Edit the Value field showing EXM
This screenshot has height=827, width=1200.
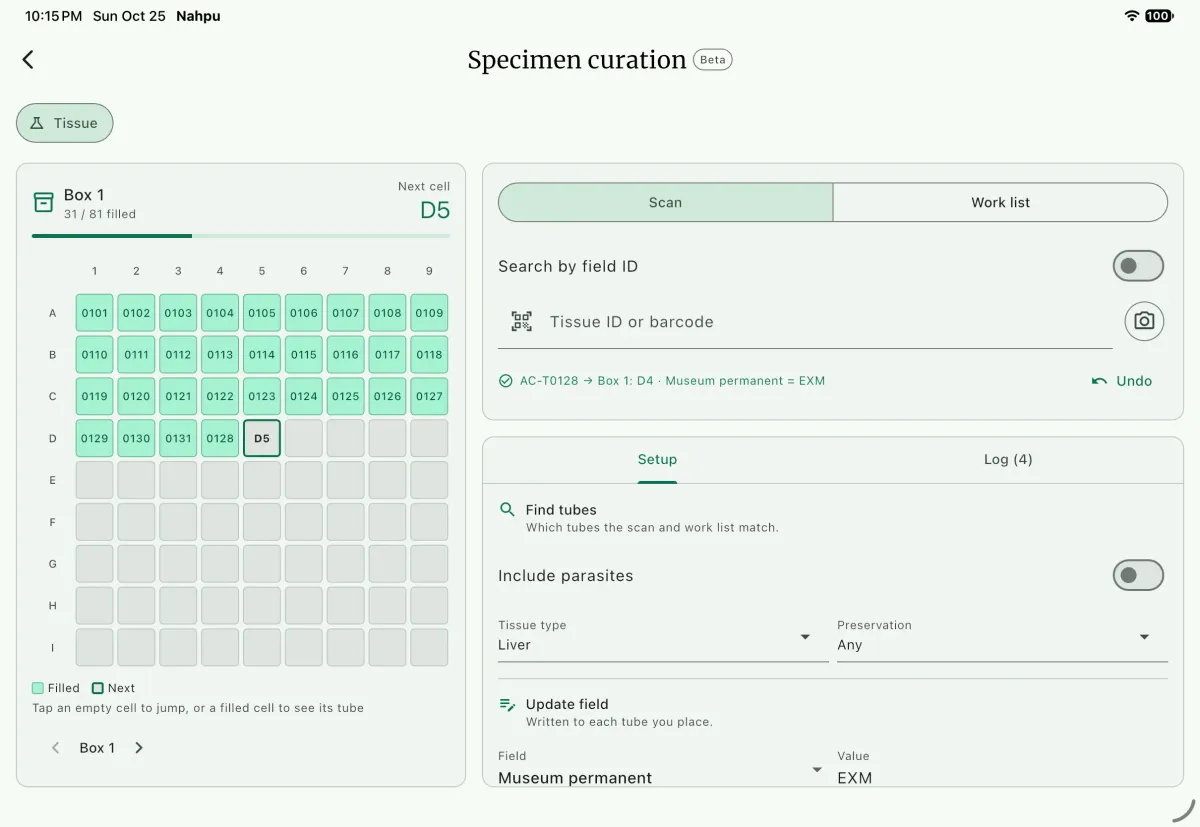1002,769
